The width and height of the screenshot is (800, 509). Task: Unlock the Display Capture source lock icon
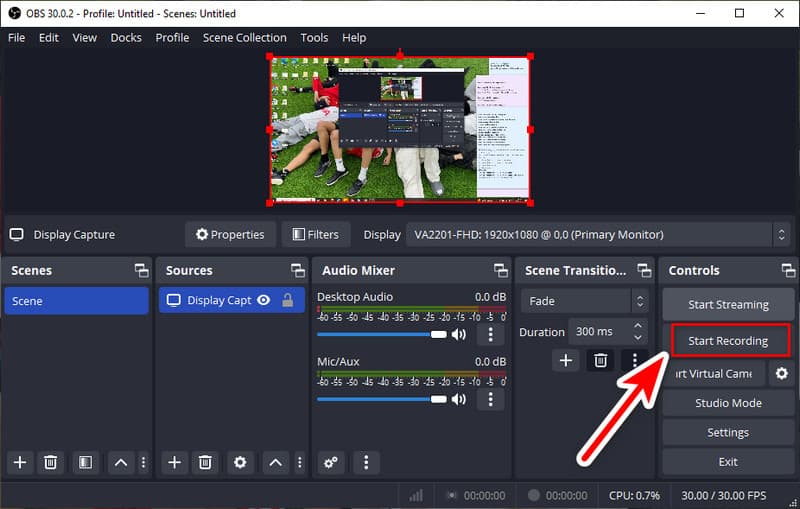coord(288,300)
